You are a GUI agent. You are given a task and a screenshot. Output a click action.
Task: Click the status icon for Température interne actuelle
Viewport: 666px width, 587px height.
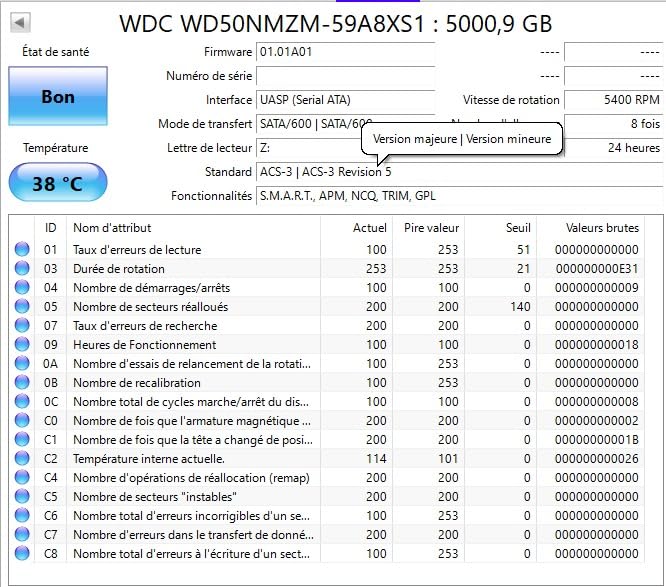pos(22,458)
